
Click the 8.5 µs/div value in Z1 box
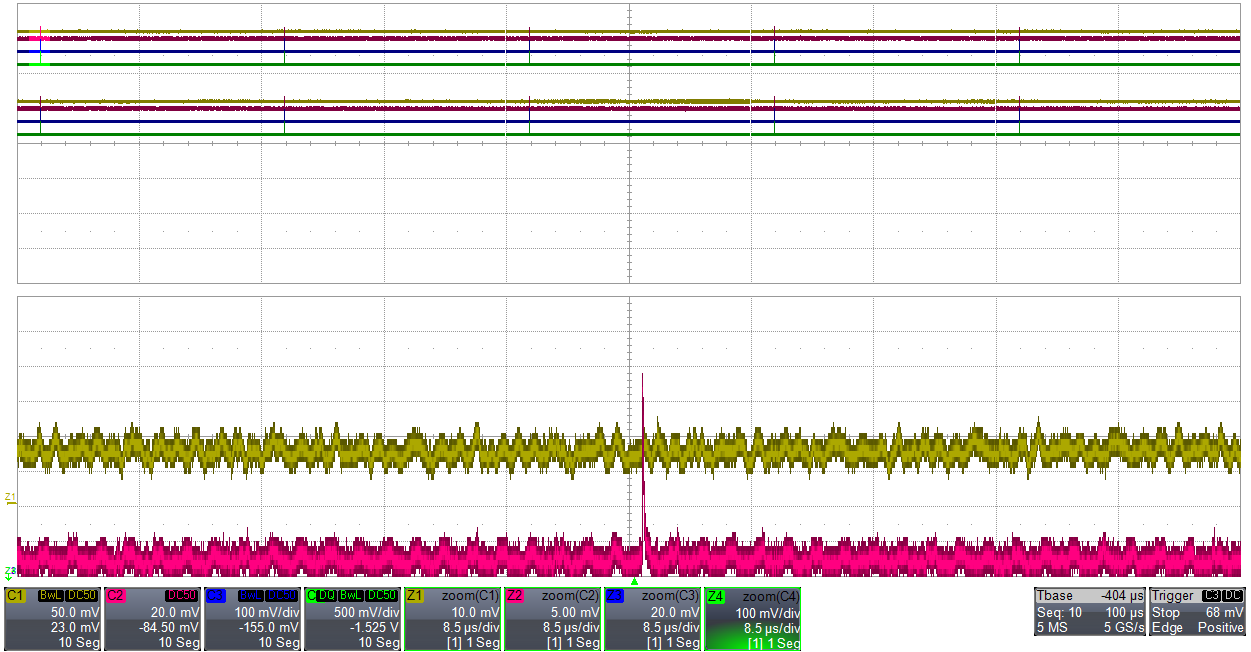[471, 627]
